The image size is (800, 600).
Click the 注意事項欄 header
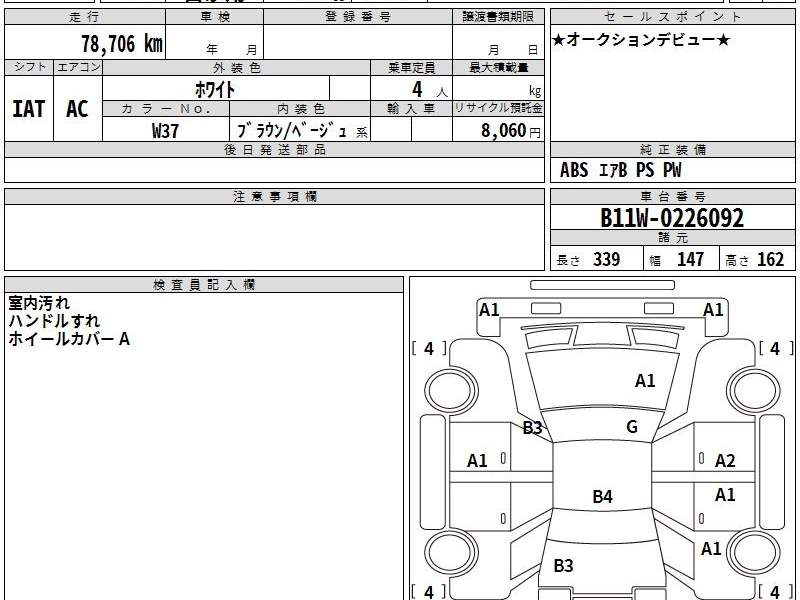274,196
